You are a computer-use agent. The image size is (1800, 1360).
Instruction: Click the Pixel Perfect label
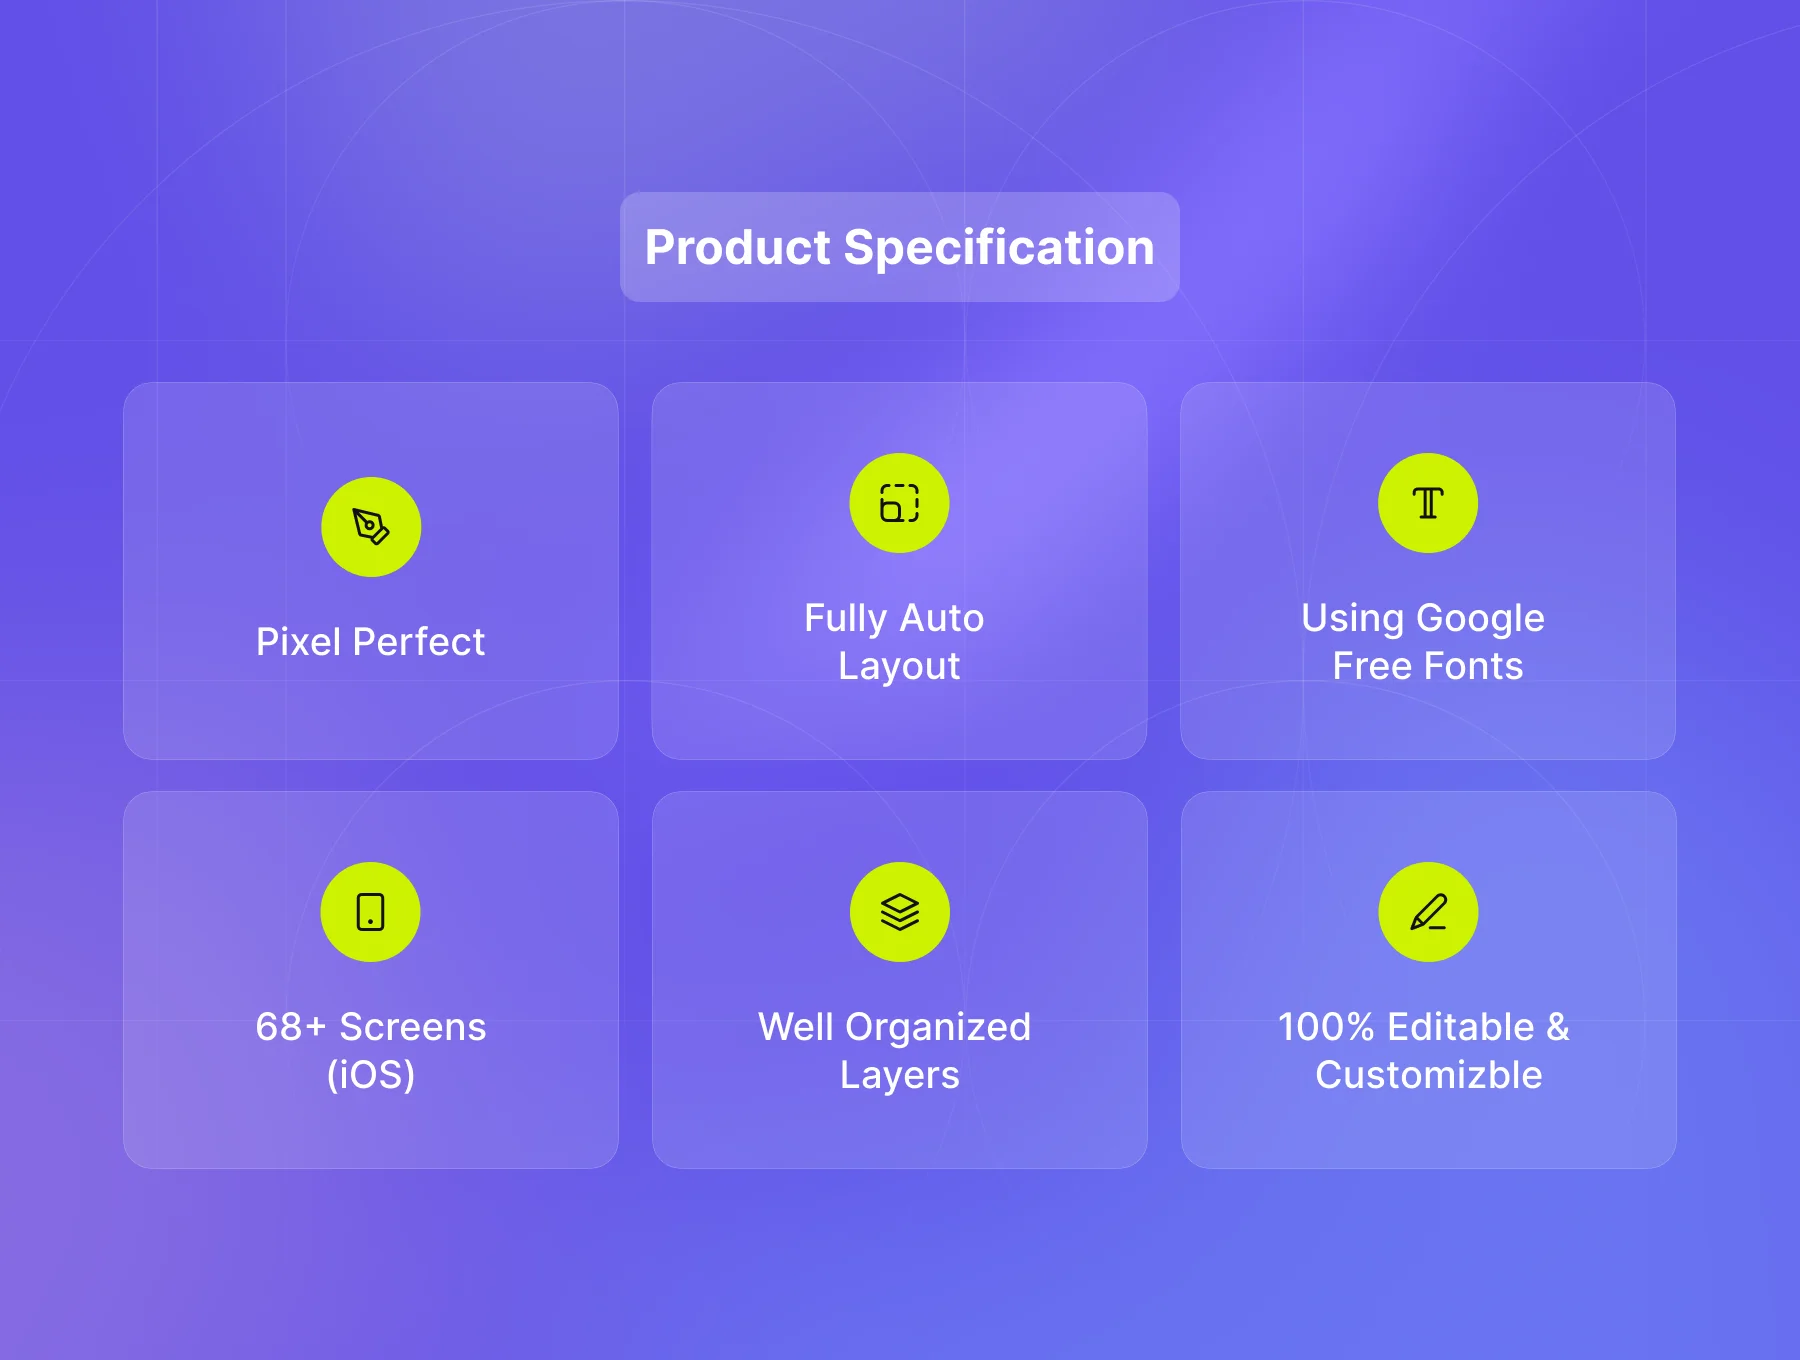point(371,642)
